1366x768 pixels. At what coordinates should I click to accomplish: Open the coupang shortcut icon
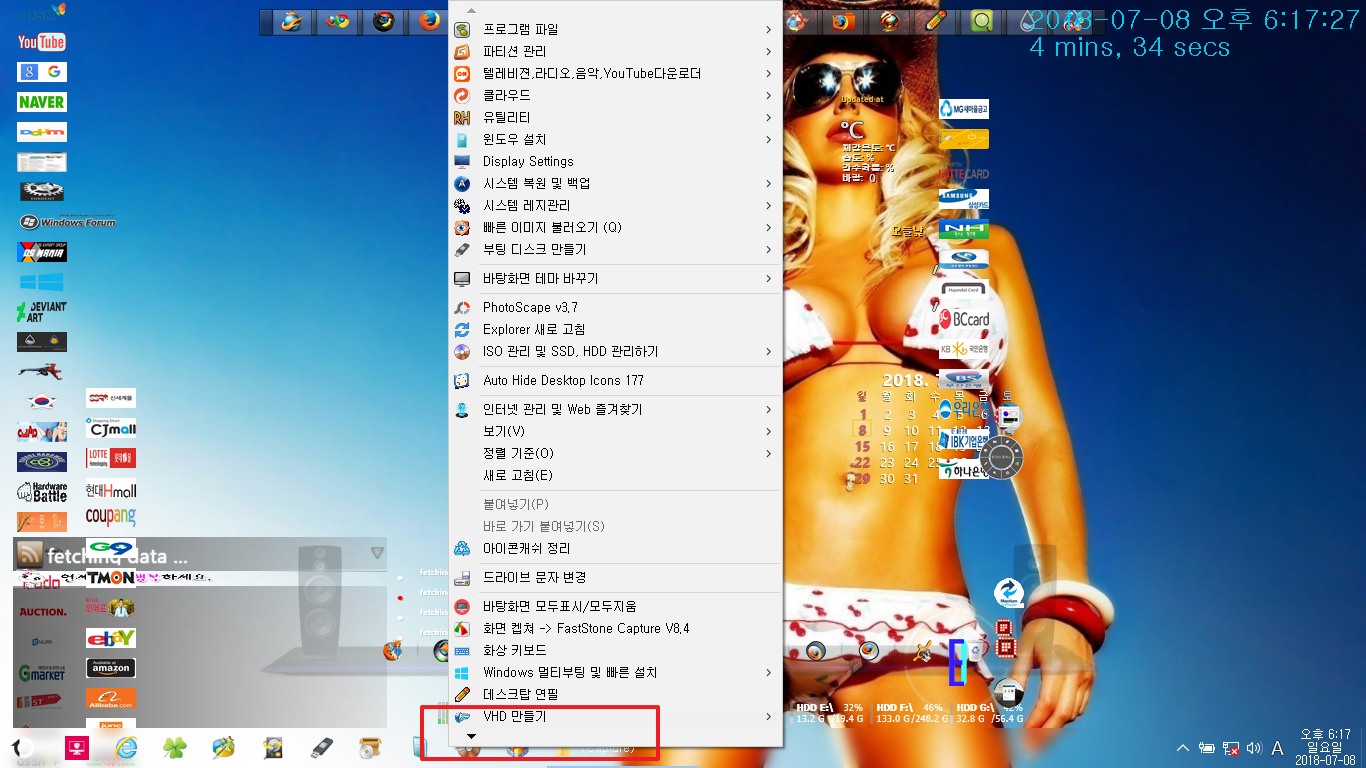[x=111, y=517]
